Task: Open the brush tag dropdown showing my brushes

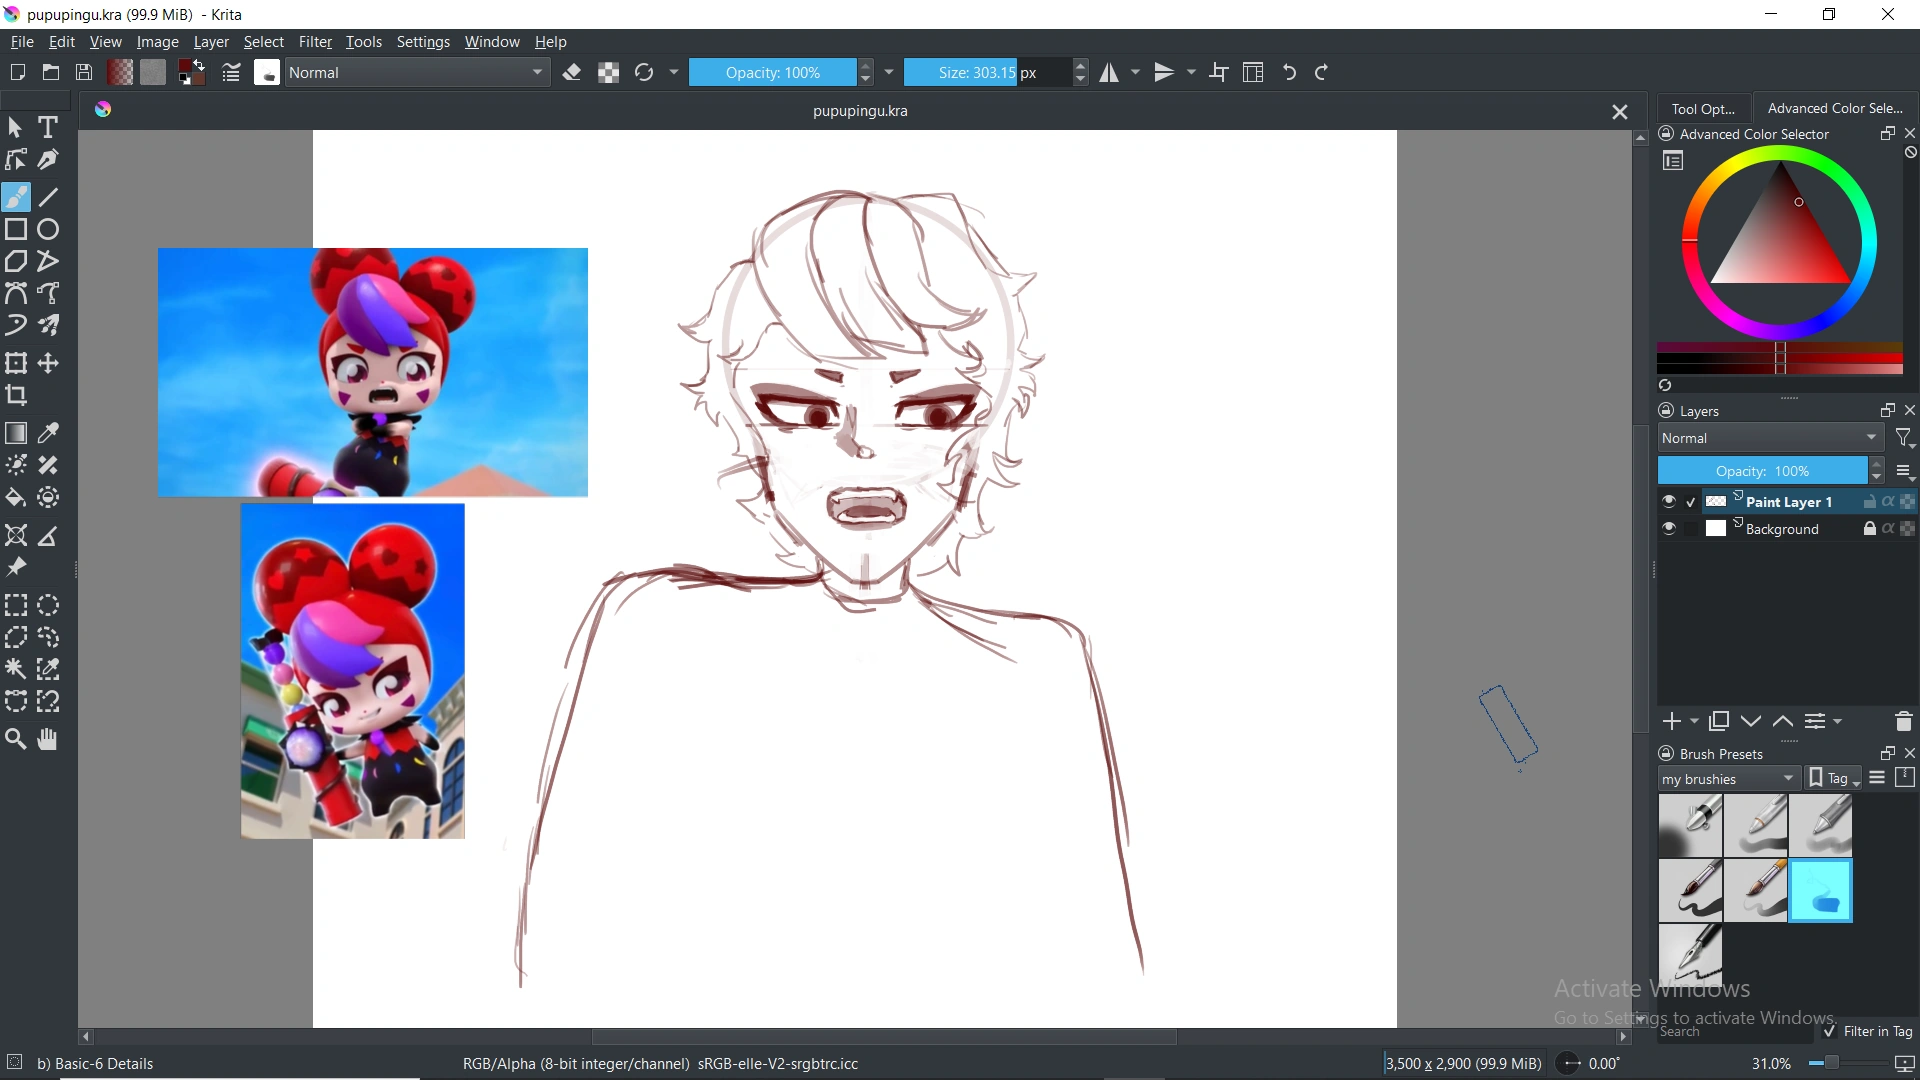Action: coord(1727,778)
